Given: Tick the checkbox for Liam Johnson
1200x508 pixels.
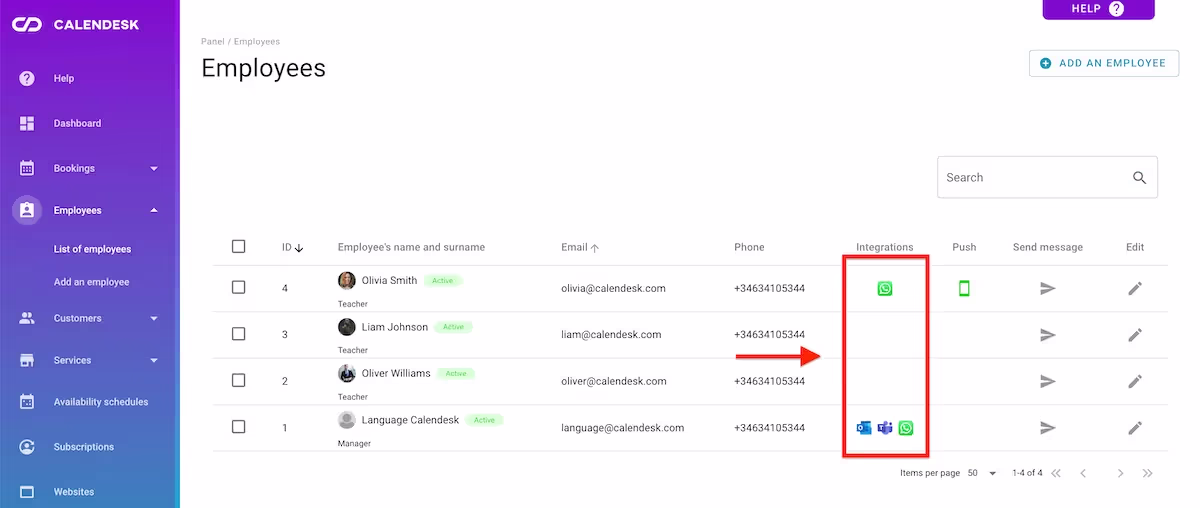Looking at the screenshot, I should pos(238,334).
